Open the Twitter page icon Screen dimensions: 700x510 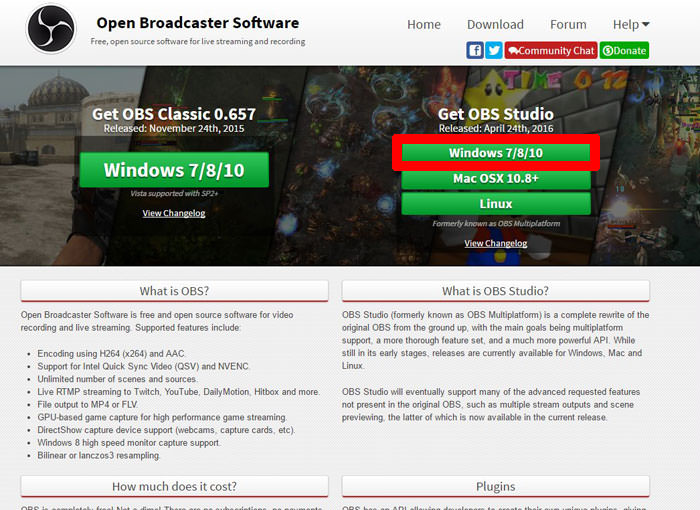494,50
